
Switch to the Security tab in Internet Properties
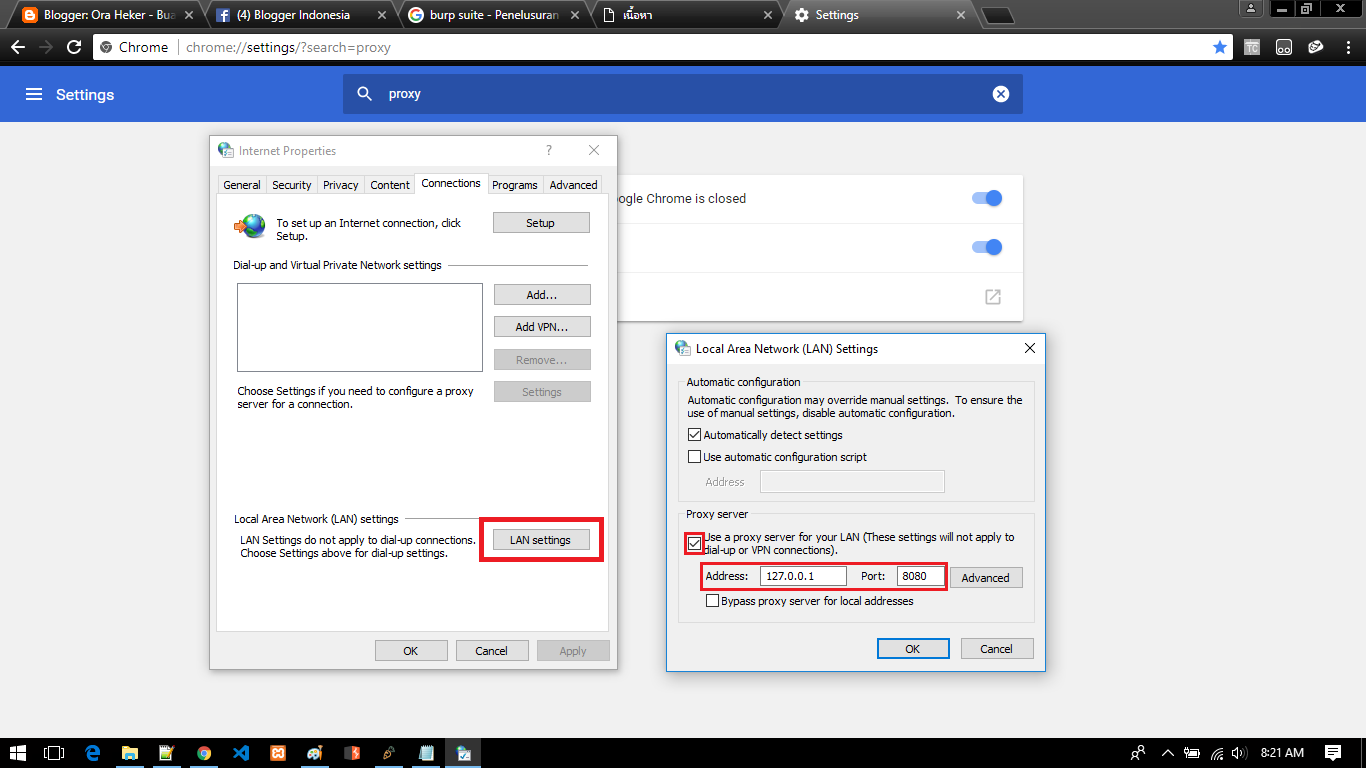(x=291, y=184)
